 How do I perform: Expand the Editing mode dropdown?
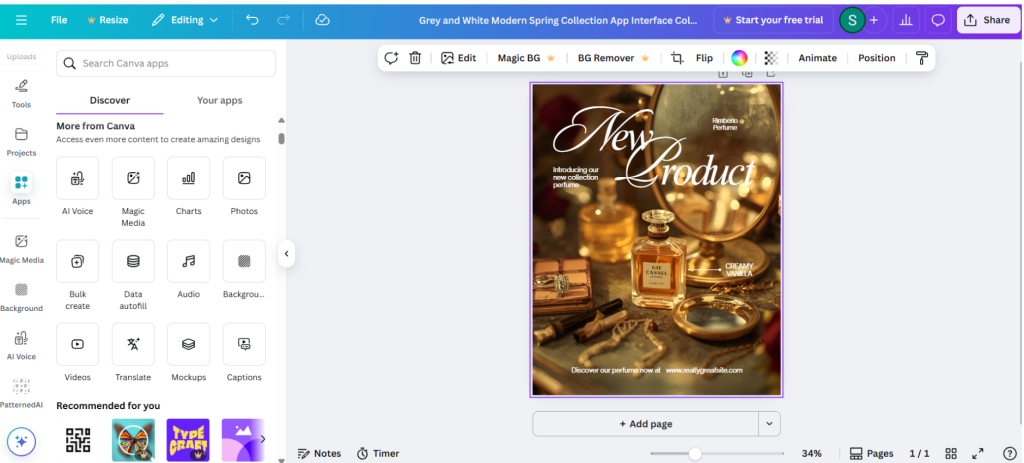[186, 20]
